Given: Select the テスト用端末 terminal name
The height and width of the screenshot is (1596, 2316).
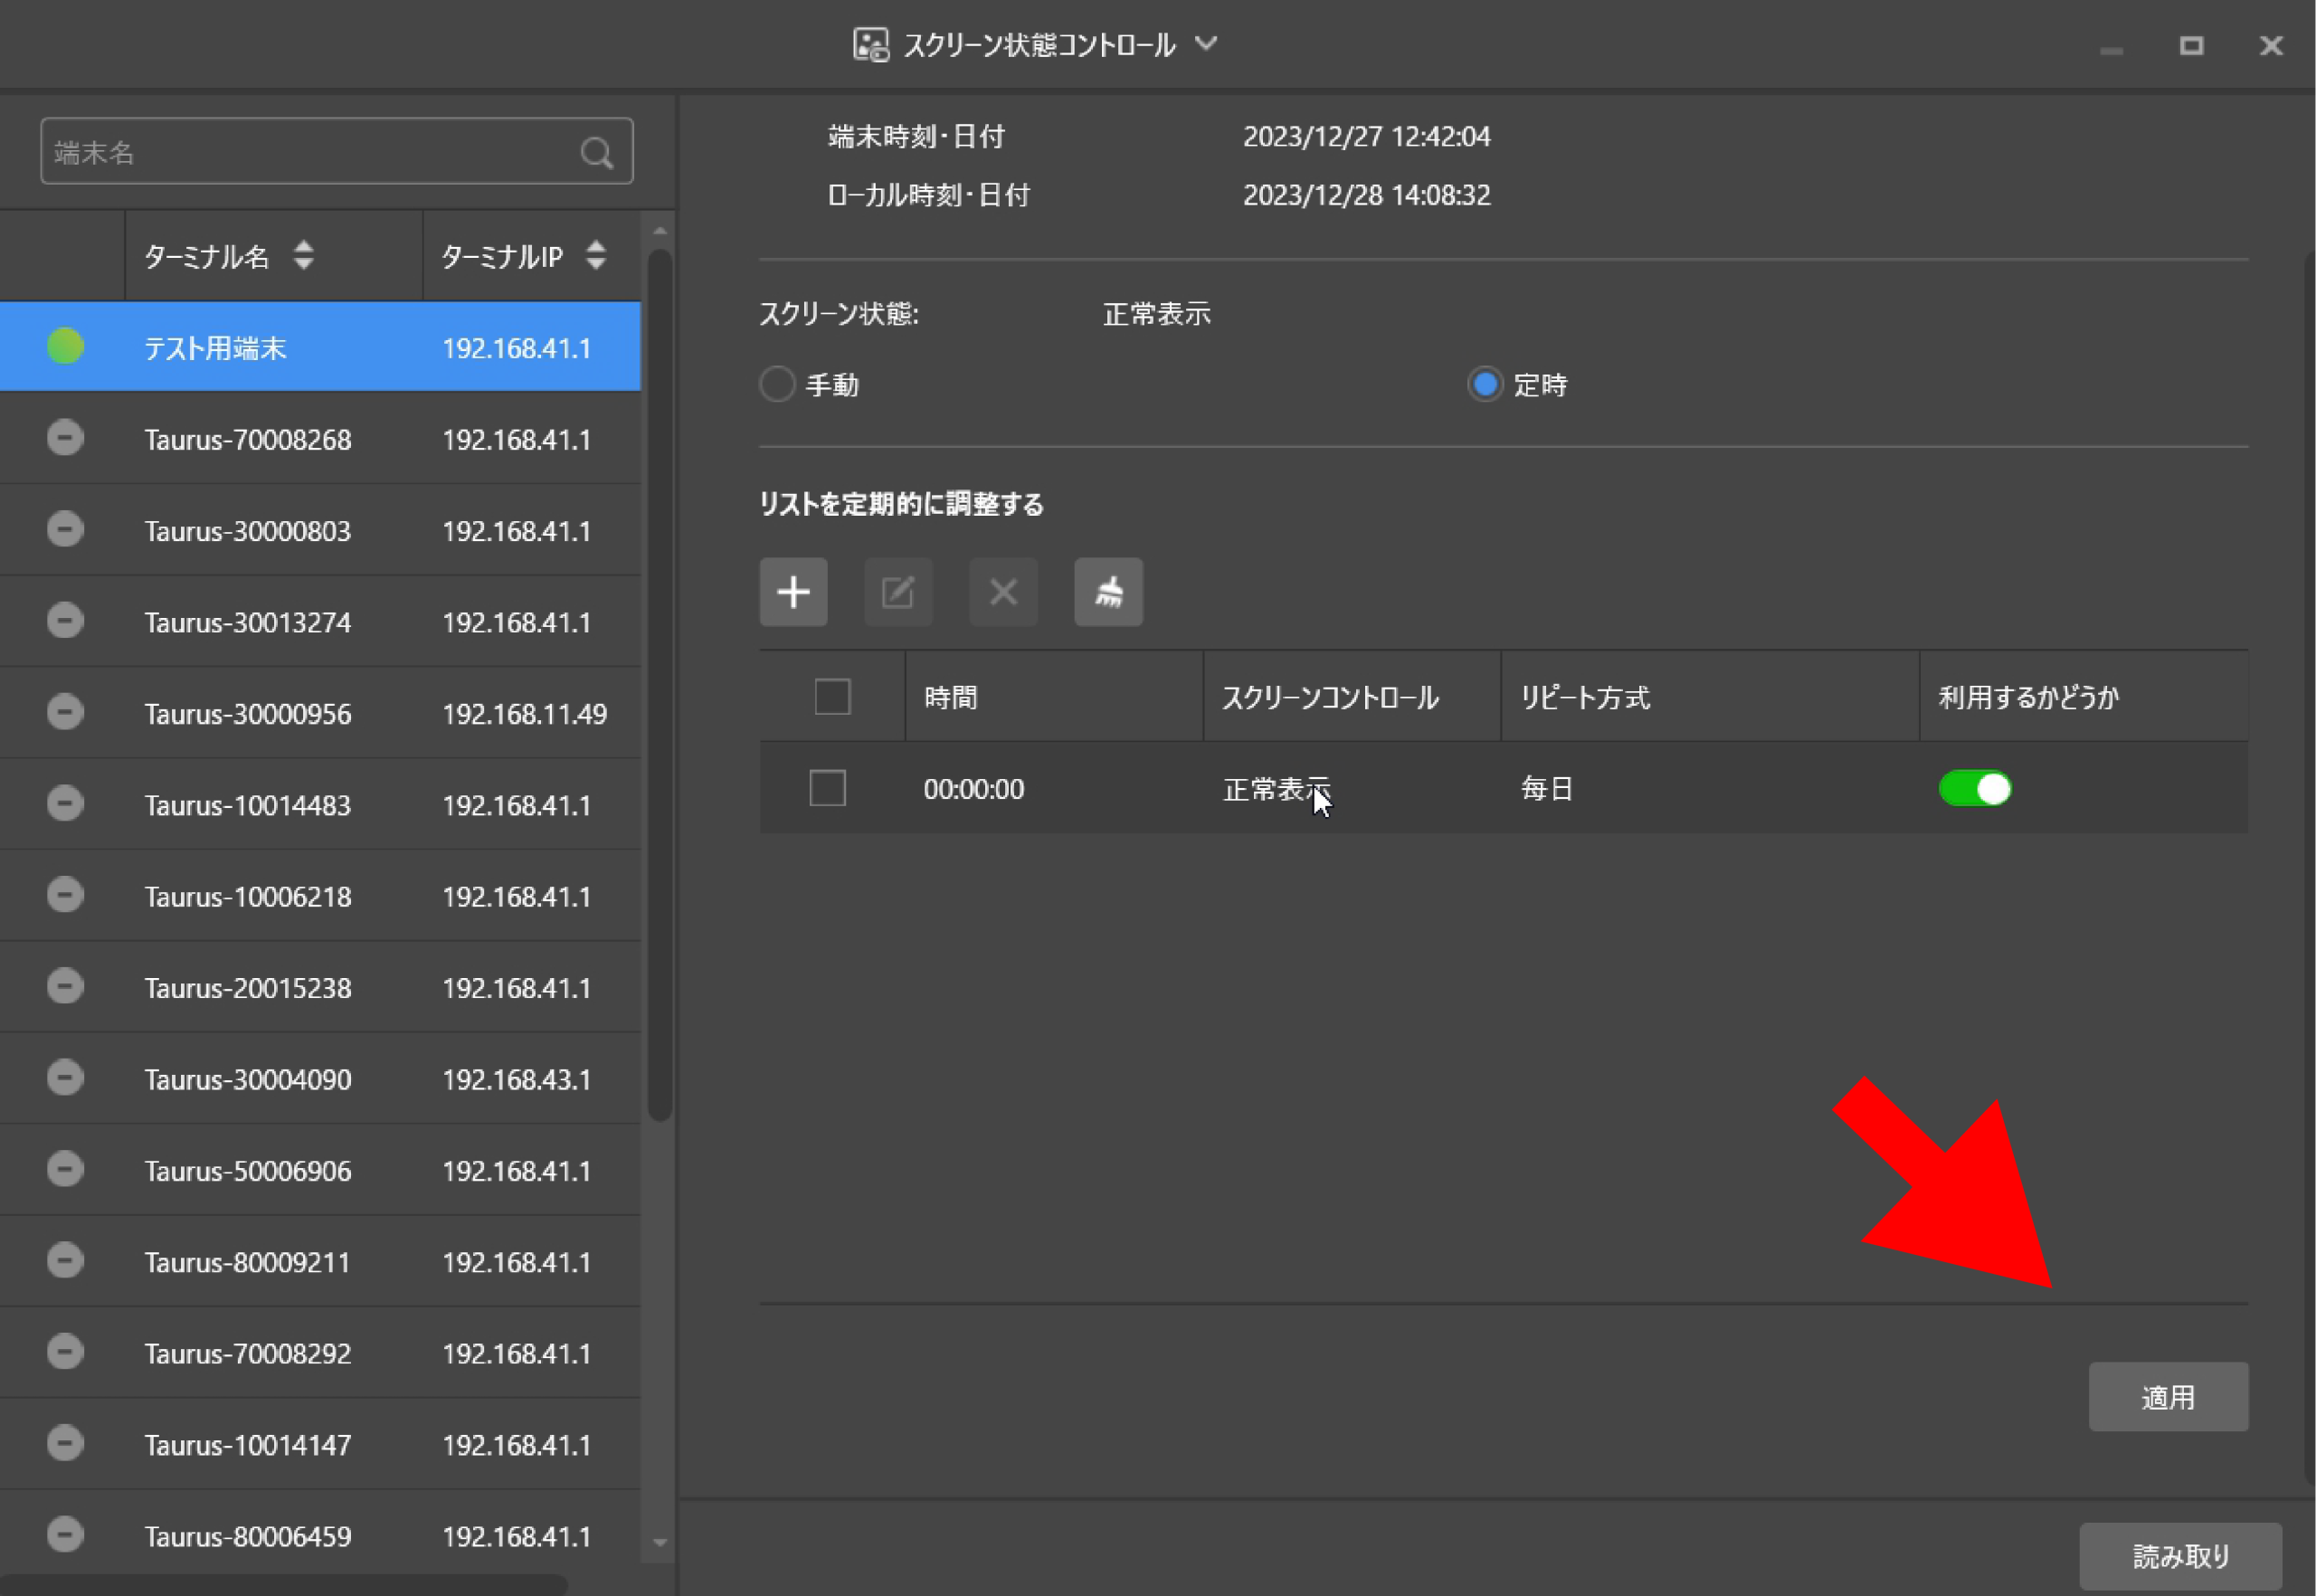Looking at the screenshot, I should pyautogui.click(x=215, y=348).
